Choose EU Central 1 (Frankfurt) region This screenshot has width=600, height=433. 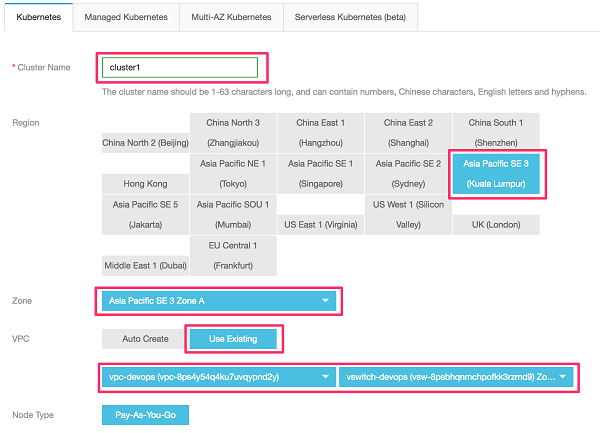[x=233, y=256]
